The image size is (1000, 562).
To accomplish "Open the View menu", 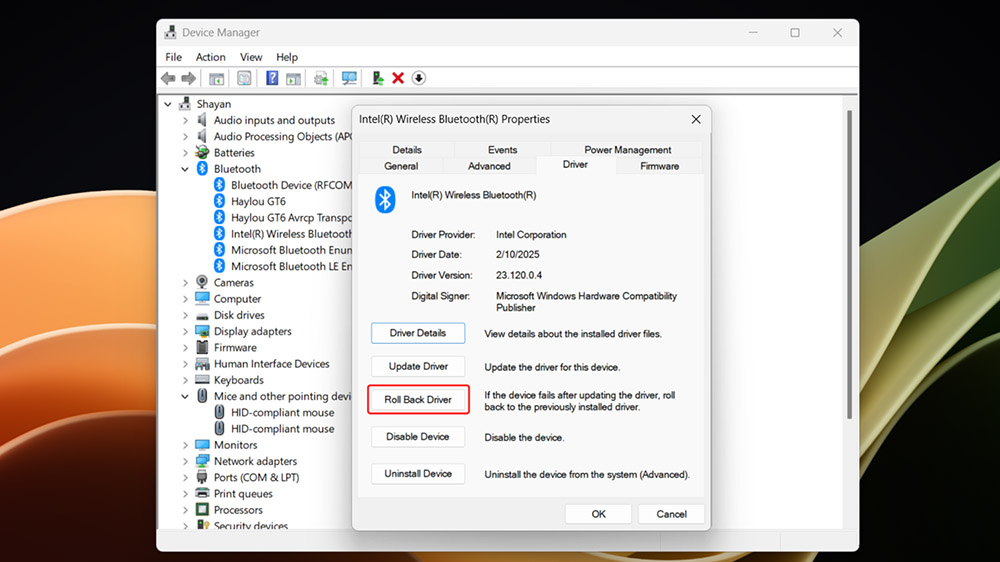I will click(x=251, y=57).
